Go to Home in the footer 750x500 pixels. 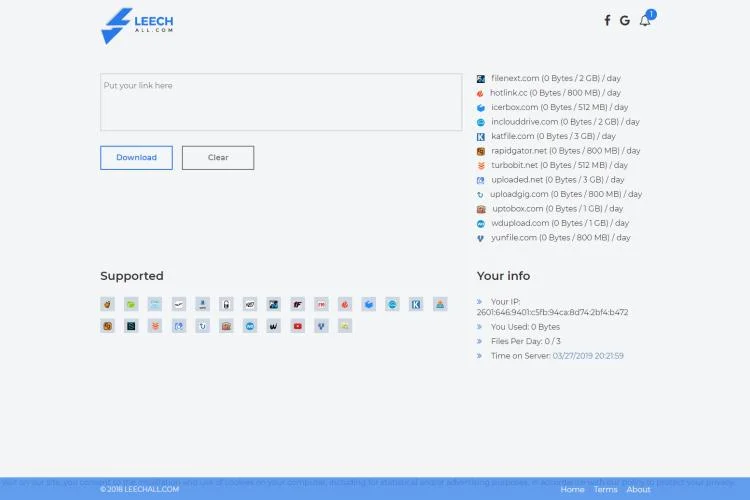(x=572, y=489)
